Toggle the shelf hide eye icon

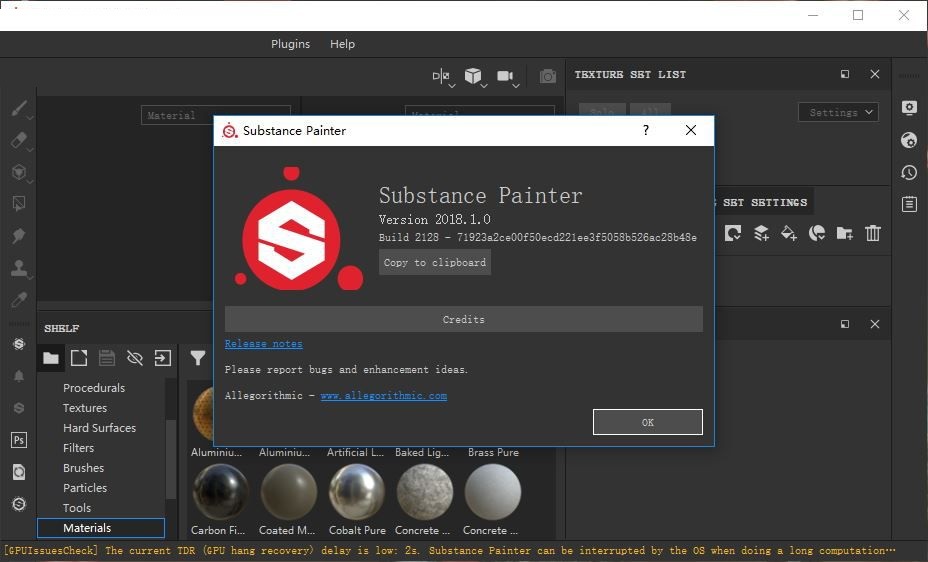[135, 358]
